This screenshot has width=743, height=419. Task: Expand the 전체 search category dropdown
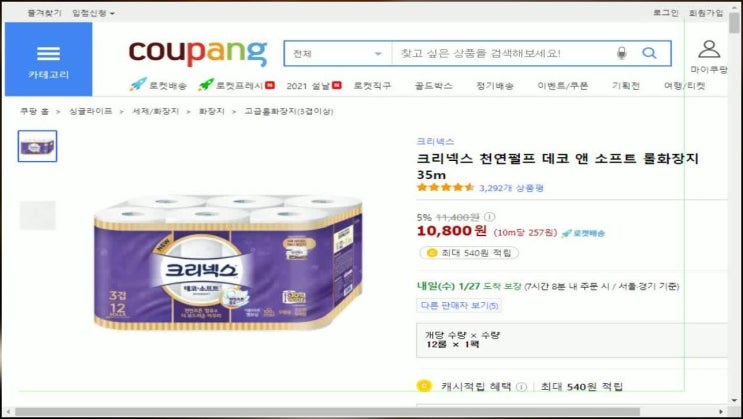[338, 53]
